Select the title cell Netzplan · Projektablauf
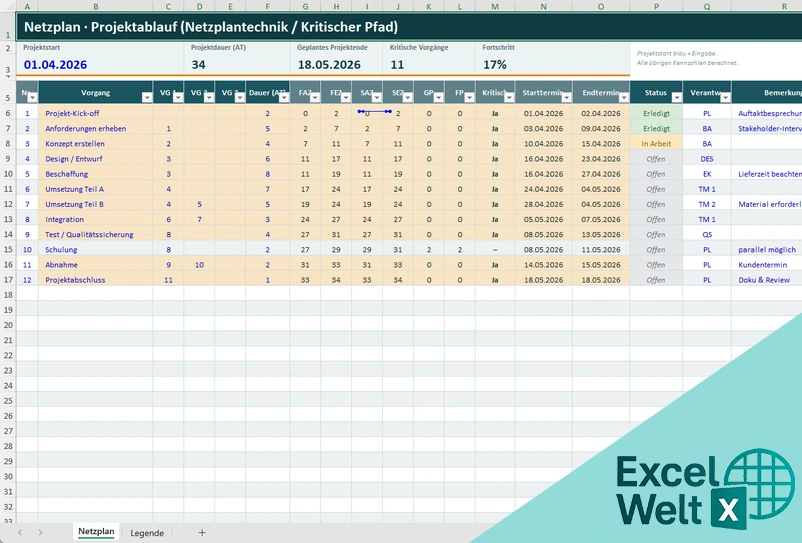Screen dimensions: 802x543 click(409, 27)
